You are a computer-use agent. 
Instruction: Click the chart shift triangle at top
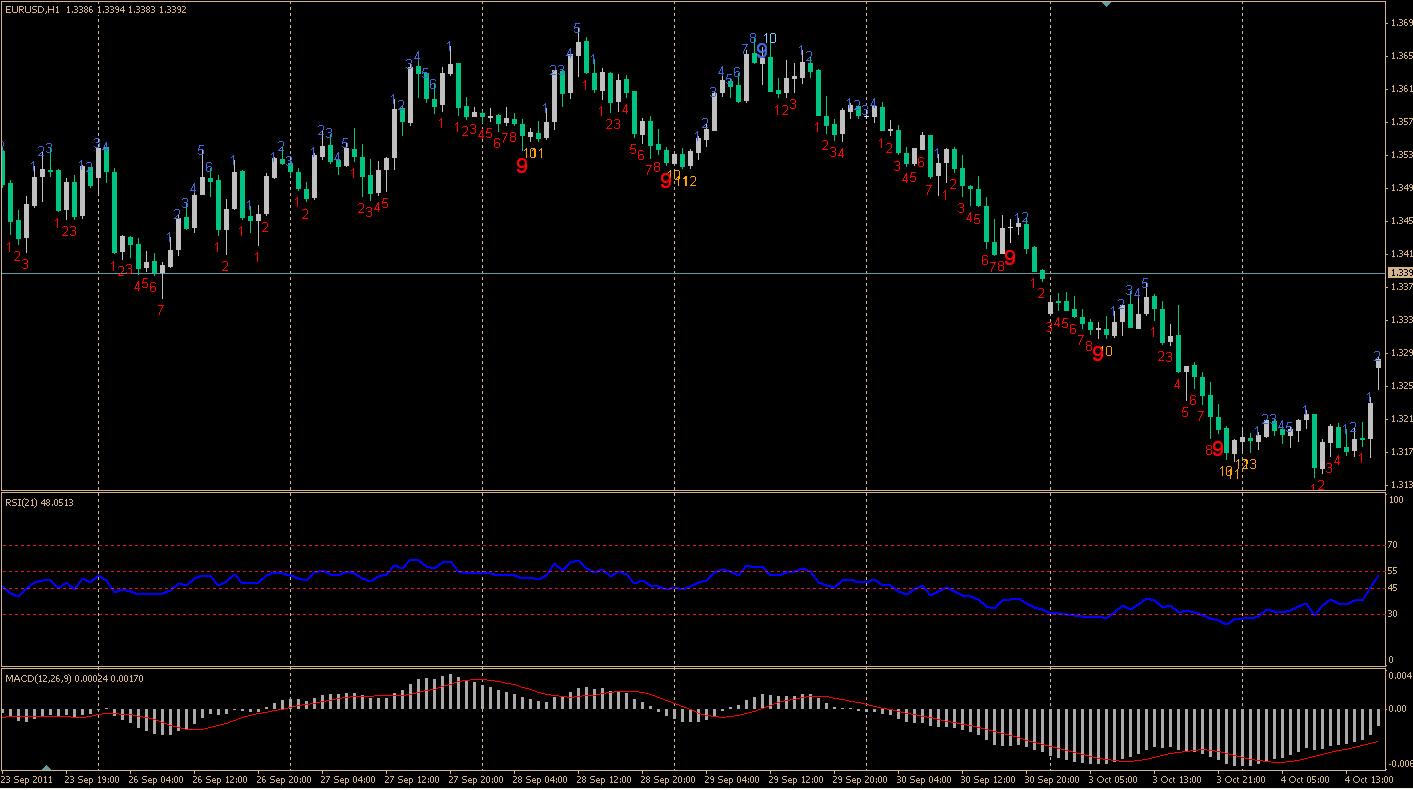click(x=1106, y=5)
